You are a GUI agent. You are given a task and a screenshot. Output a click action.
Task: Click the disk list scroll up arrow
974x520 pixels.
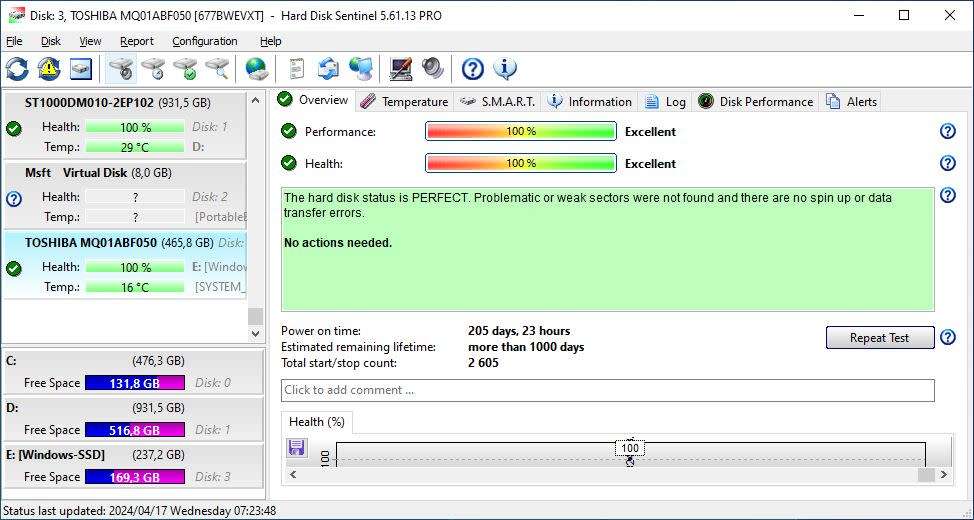[255, 99]
